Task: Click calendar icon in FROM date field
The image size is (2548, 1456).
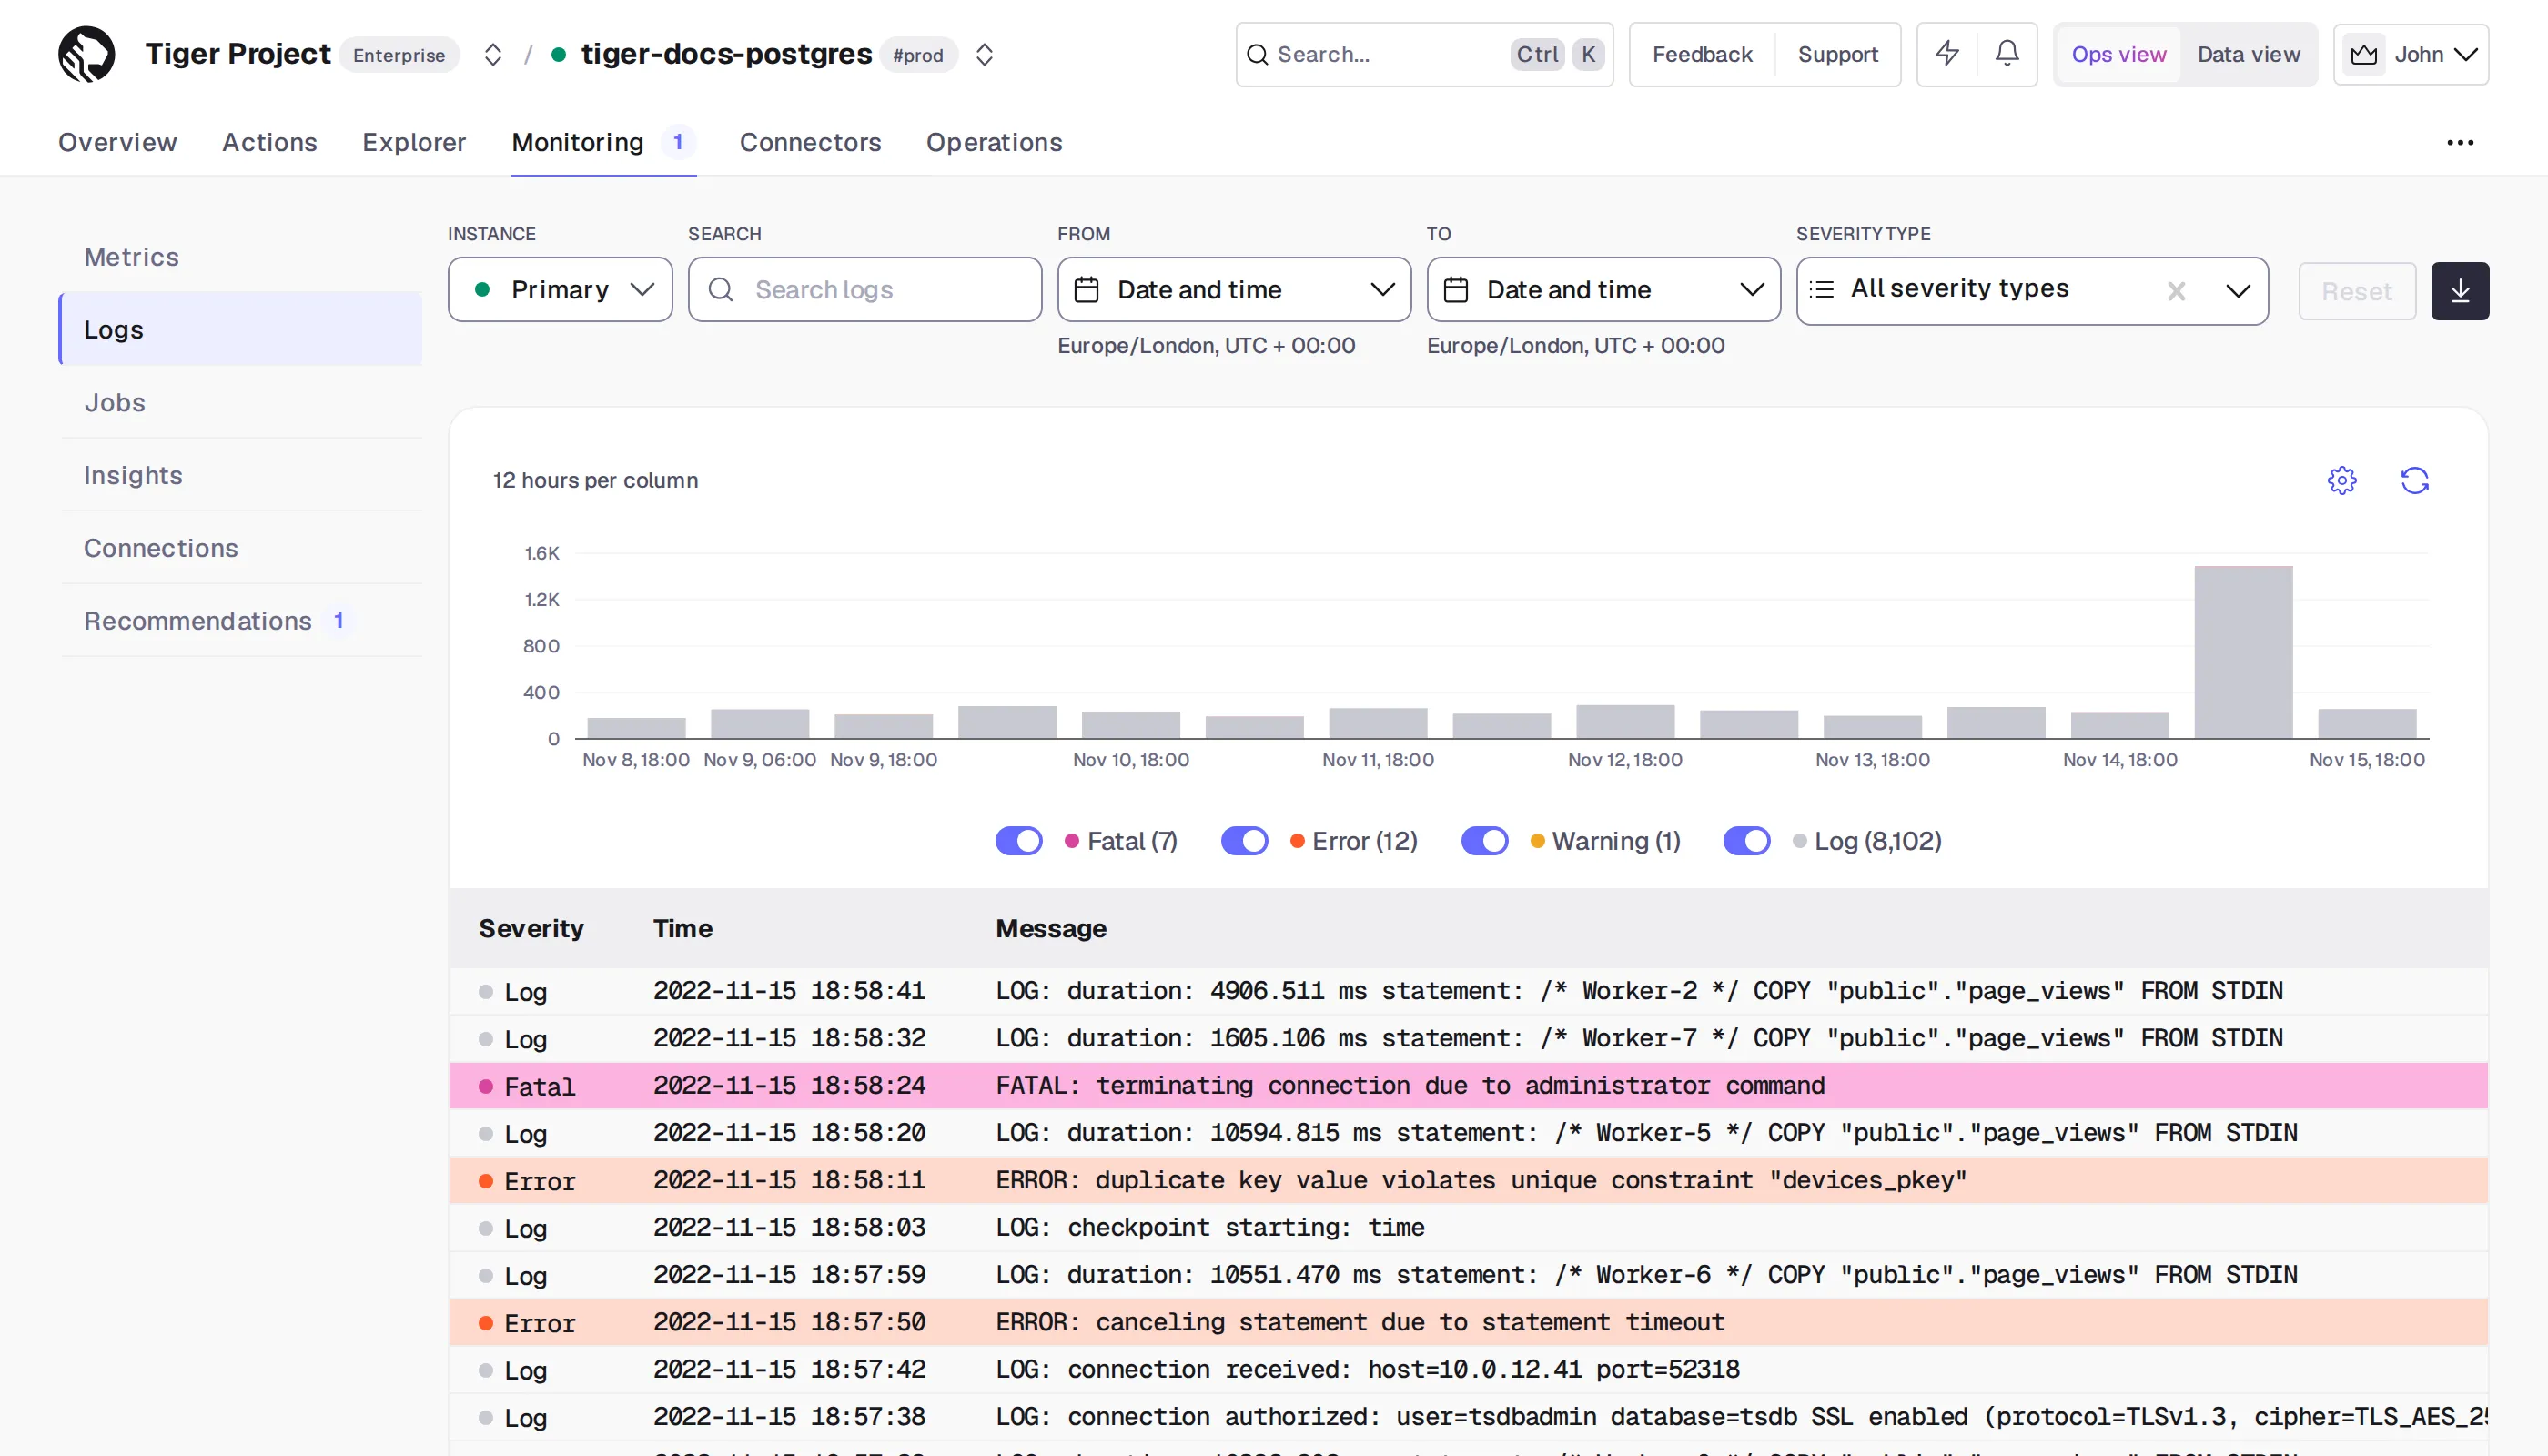Action: [1086, 289]
